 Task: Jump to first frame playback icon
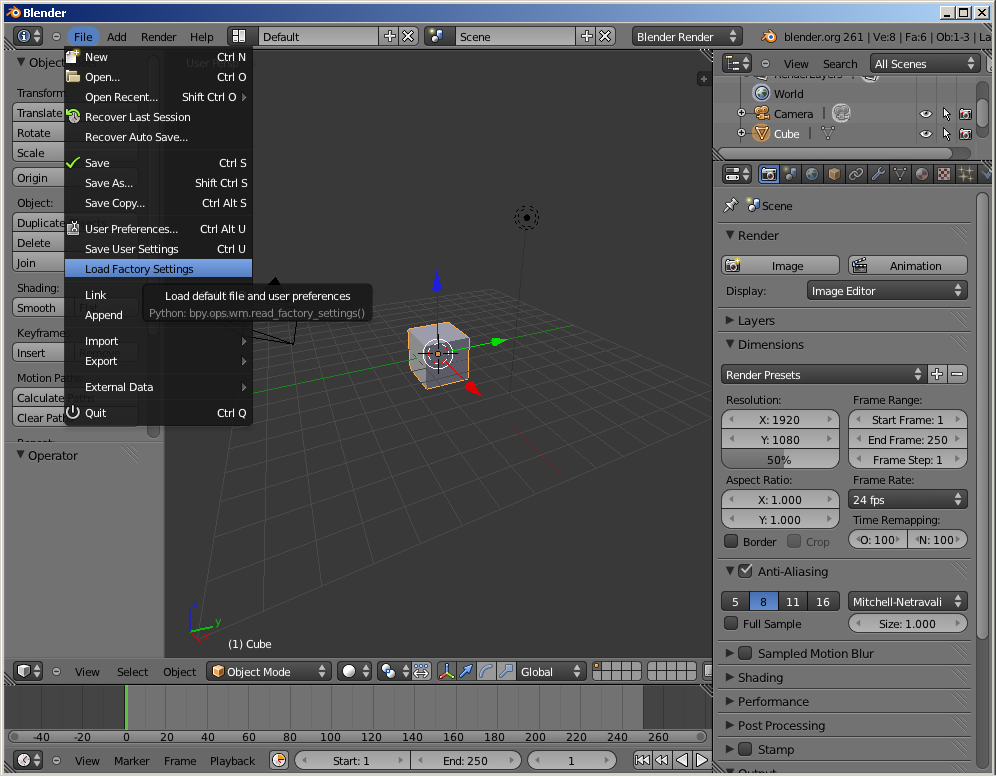(642, 761)
